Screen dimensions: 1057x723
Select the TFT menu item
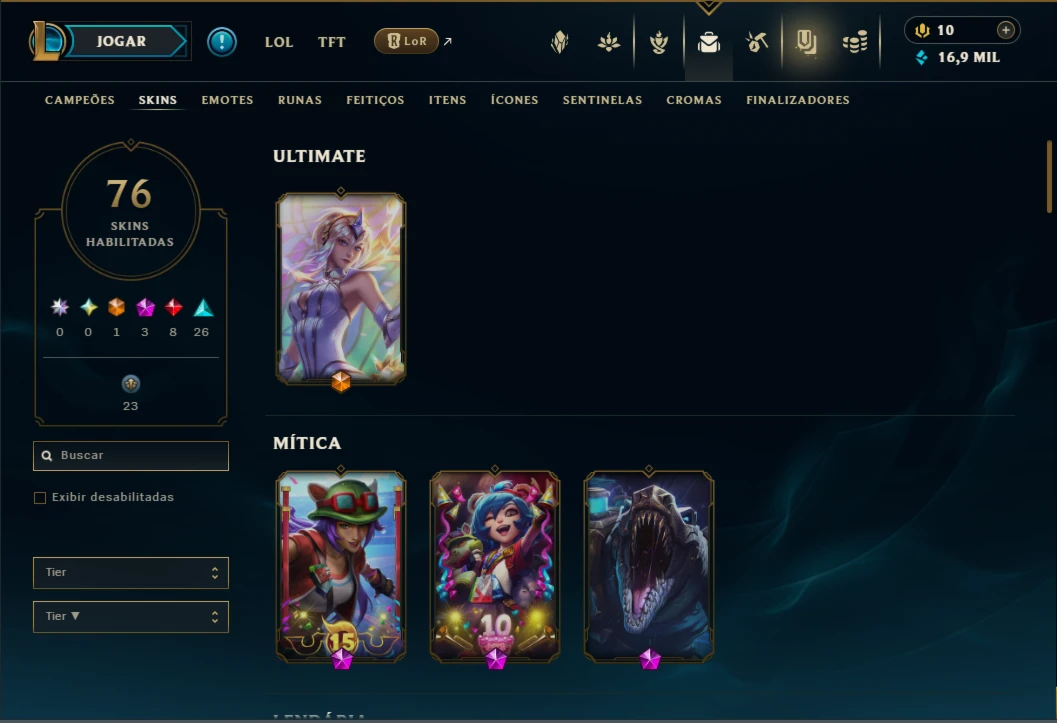332,42
